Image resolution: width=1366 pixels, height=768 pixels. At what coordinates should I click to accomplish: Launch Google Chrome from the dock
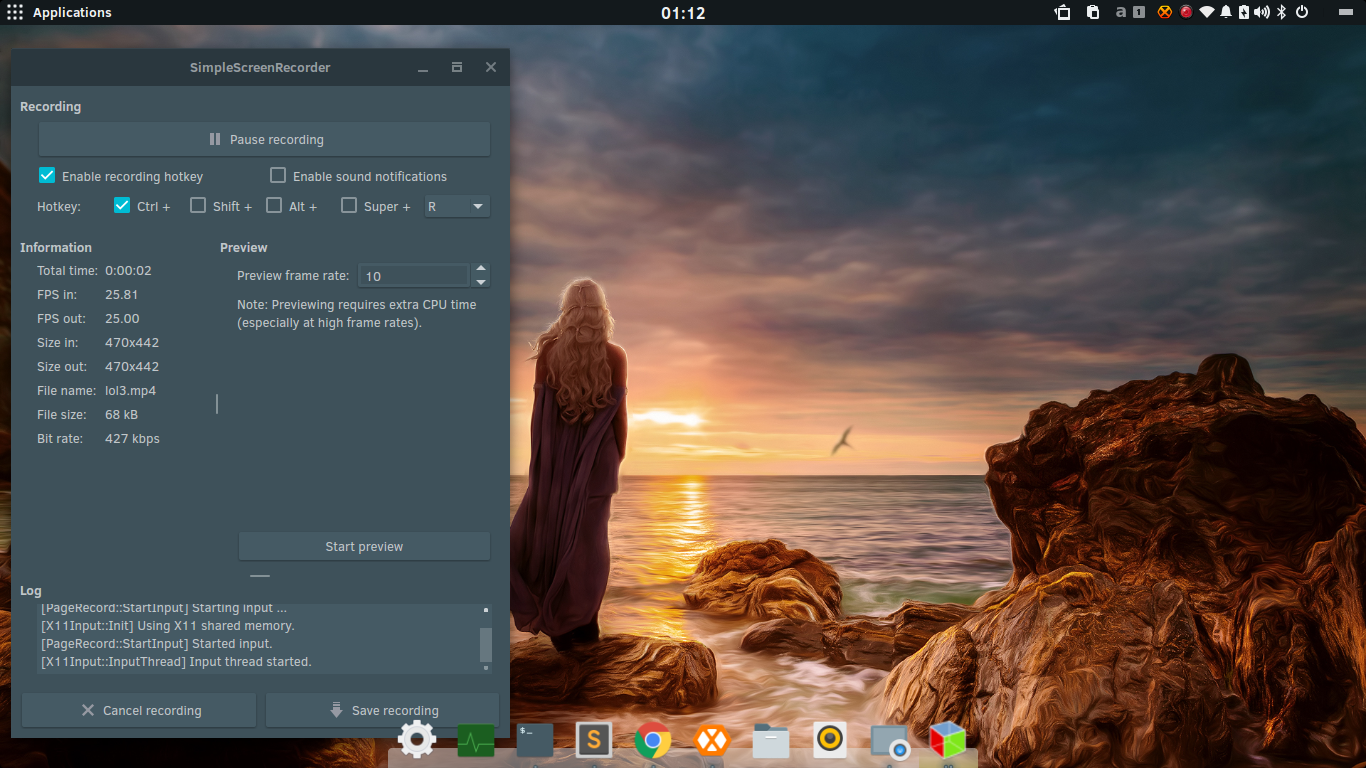653,741
